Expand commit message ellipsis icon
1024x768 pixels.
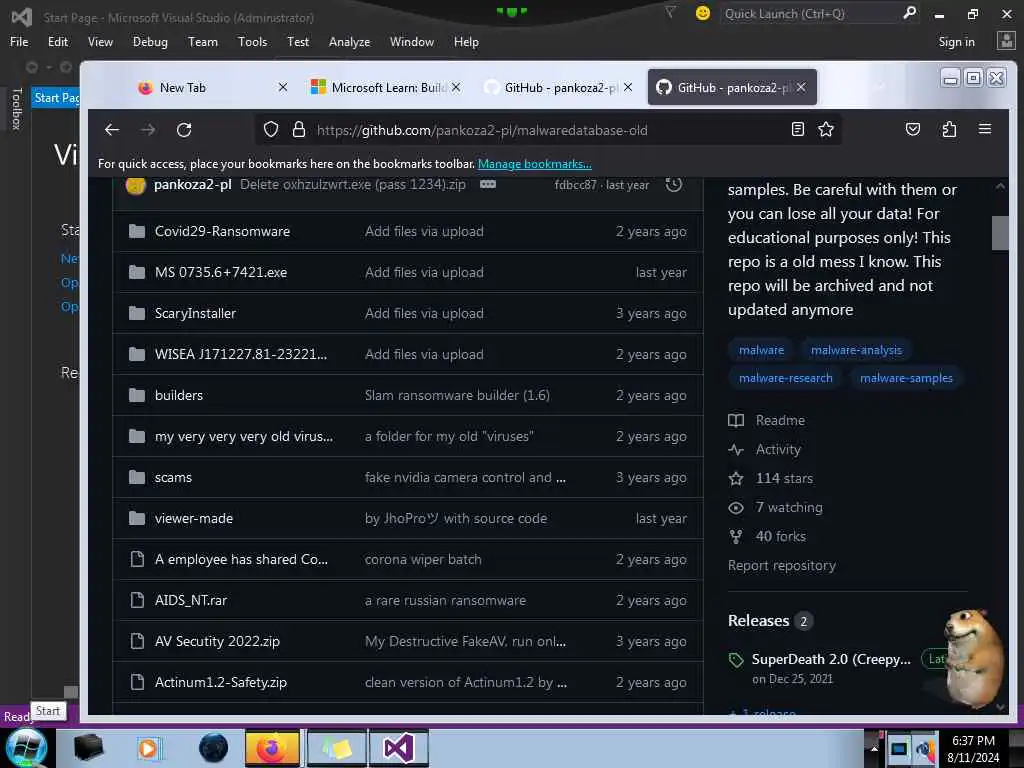pos(488,184)
